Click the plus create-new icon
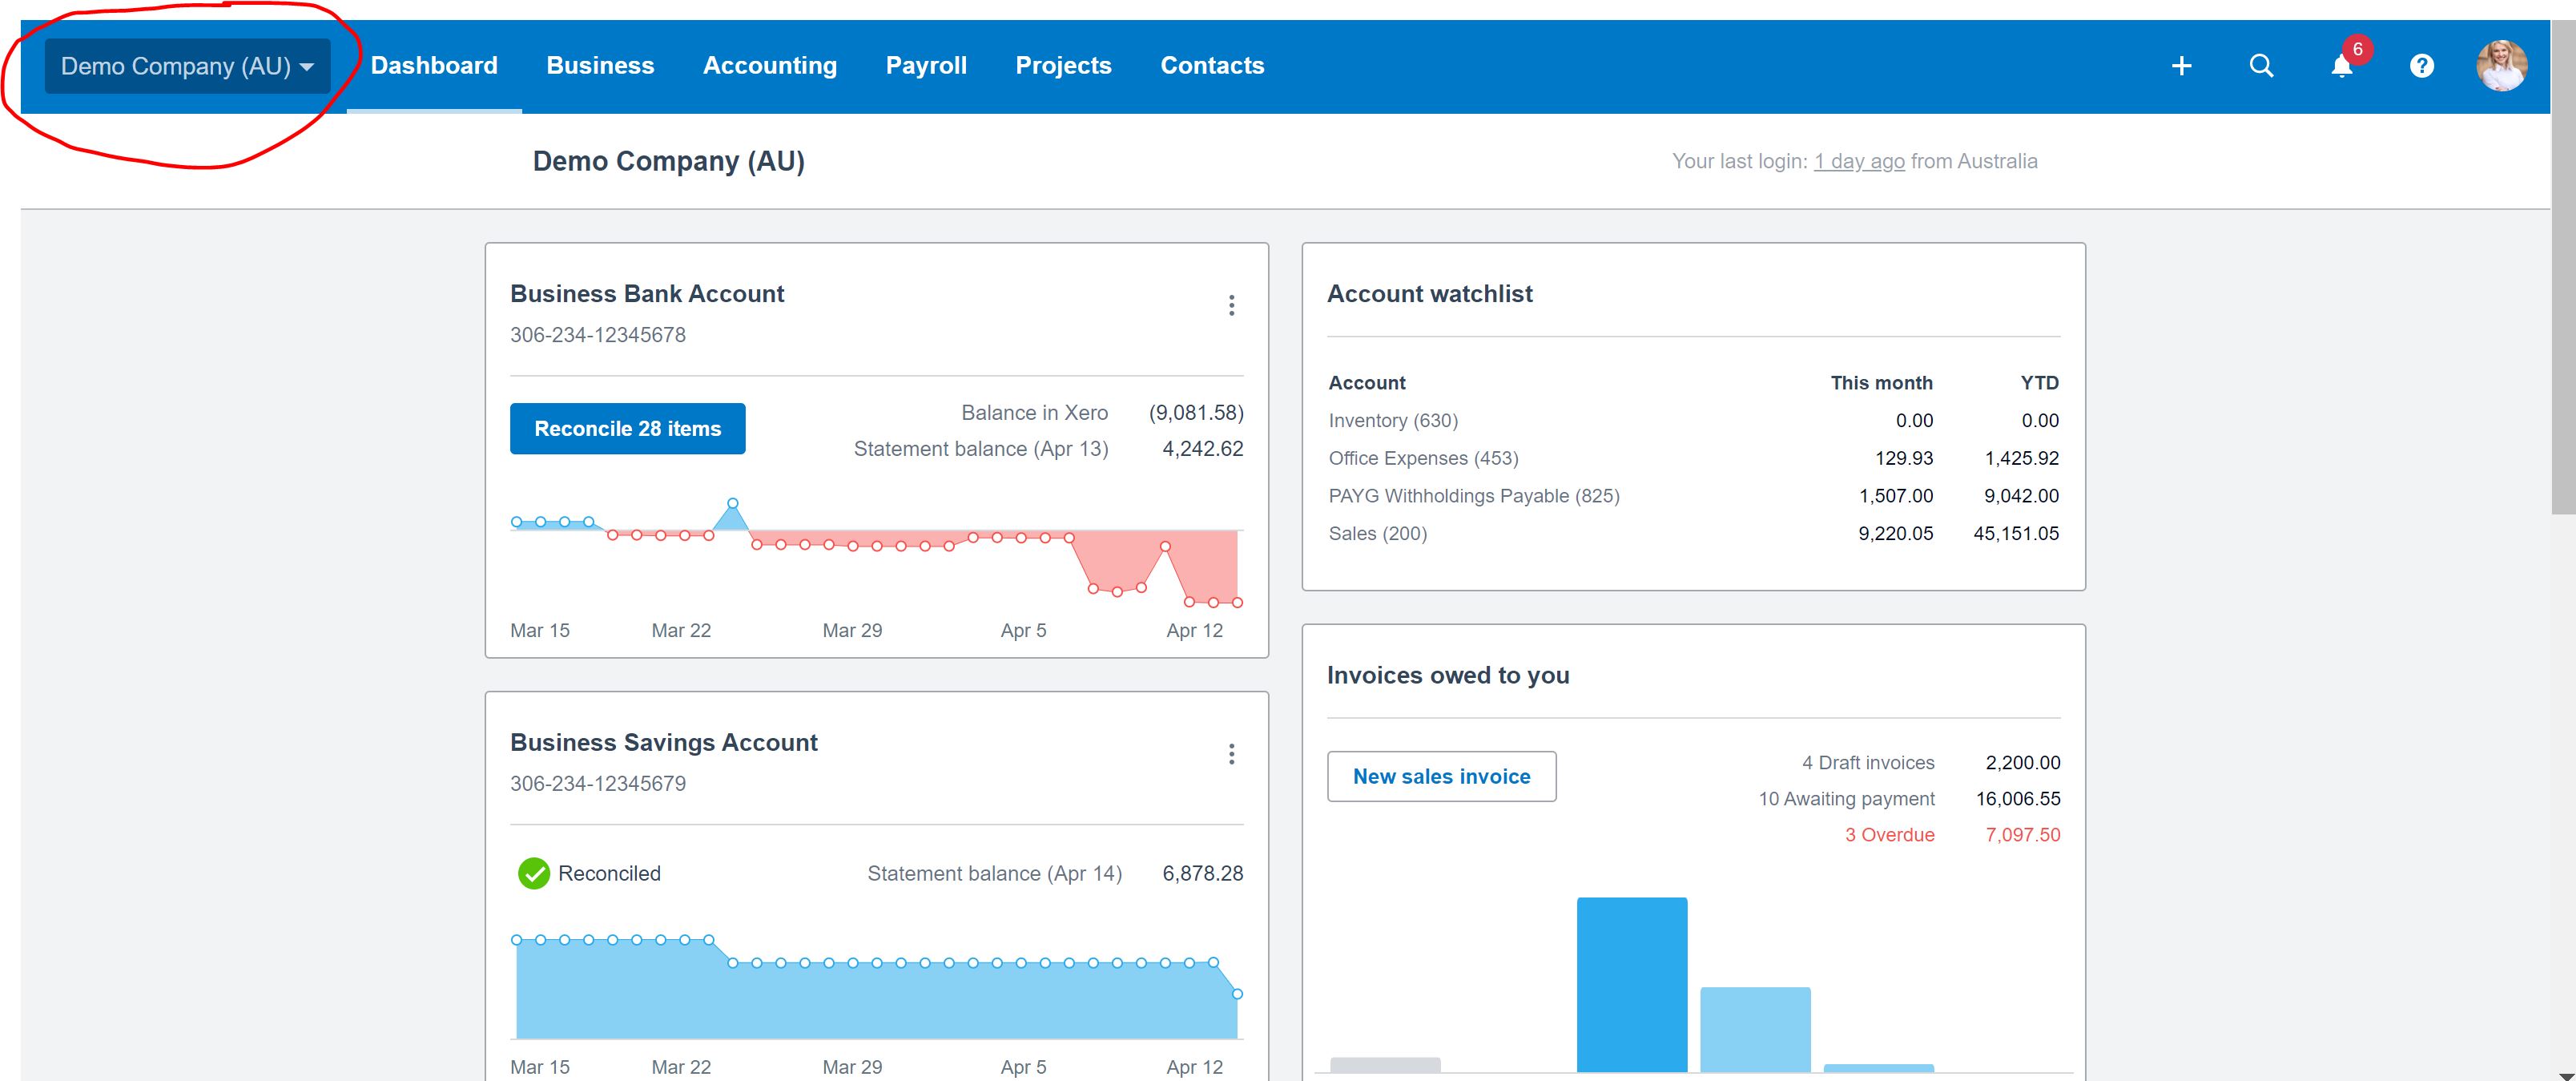This screenshot has width=2576, height=1081. pyautogui.click(x=2181, y=66)
